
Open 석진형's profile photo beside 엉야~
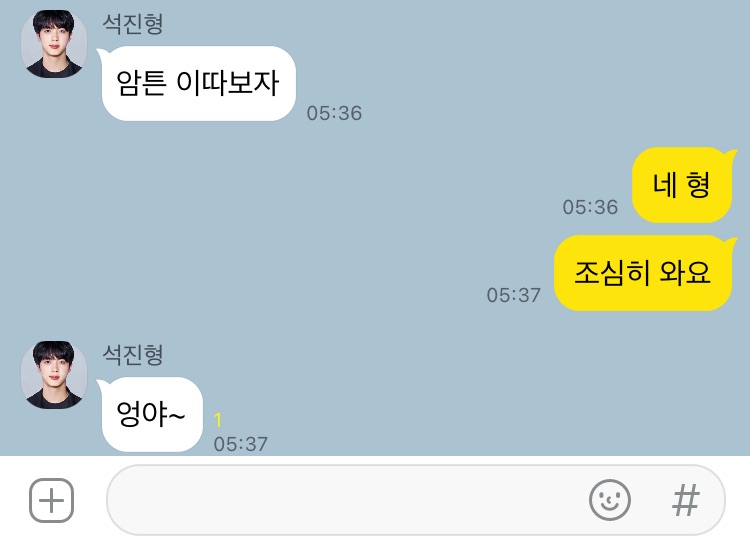[54, 375]
